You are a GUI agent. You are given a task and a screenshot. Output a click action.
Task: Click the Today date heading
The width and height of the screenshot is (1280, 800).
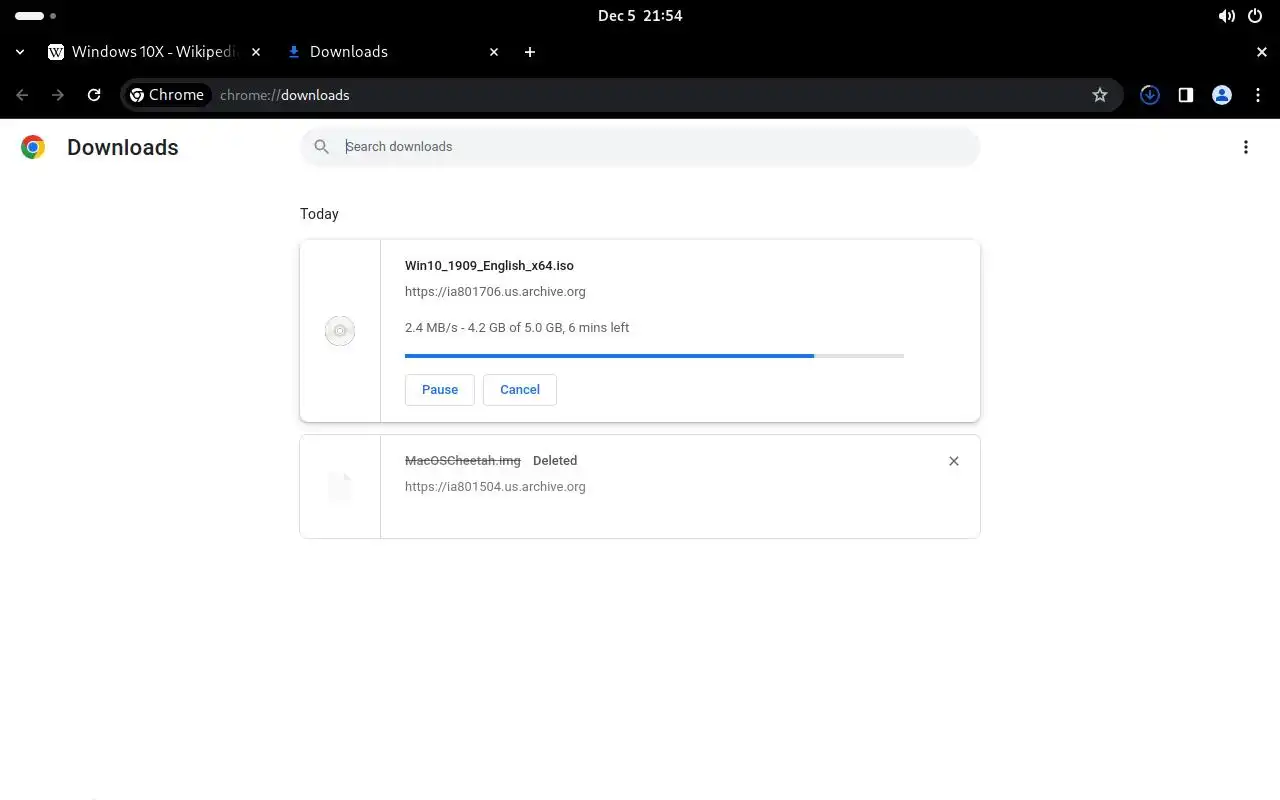pos(319,214)
